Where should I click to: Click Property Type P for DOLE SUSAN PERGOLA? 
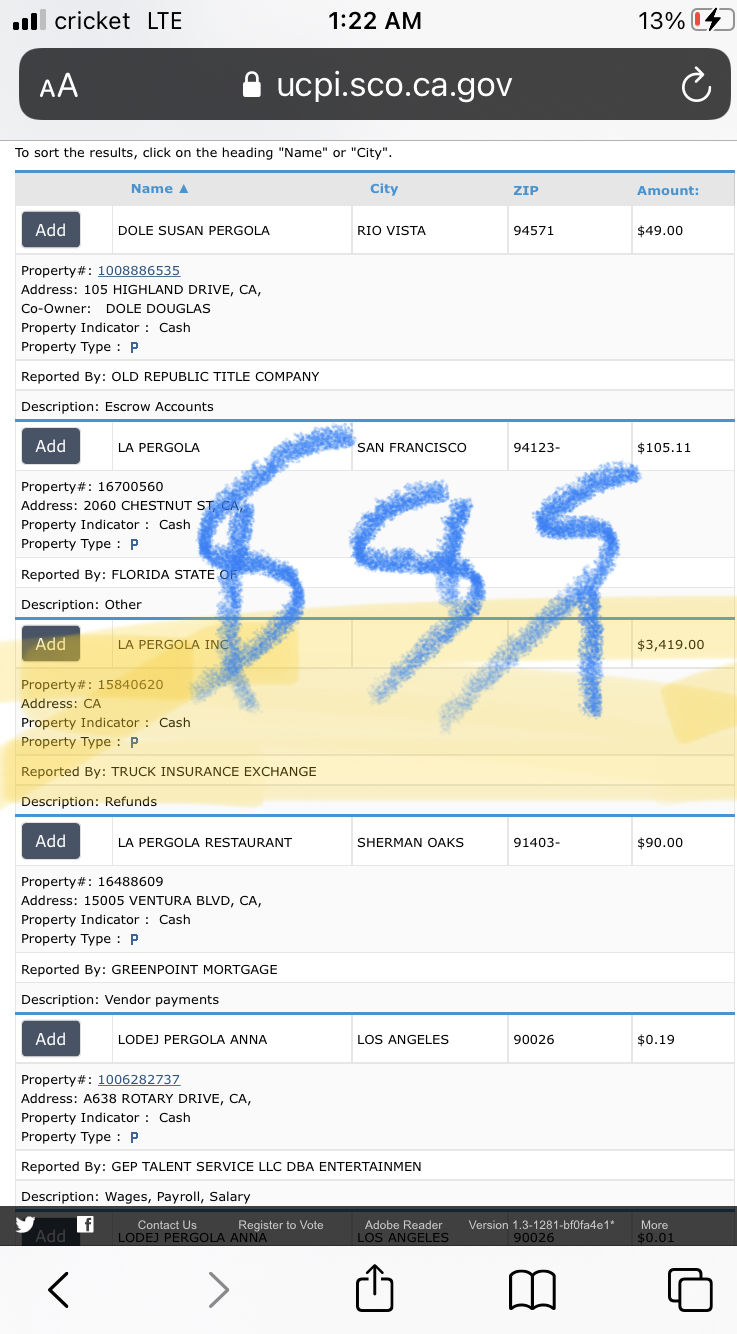pyautogui.click(x=134, y=347)
